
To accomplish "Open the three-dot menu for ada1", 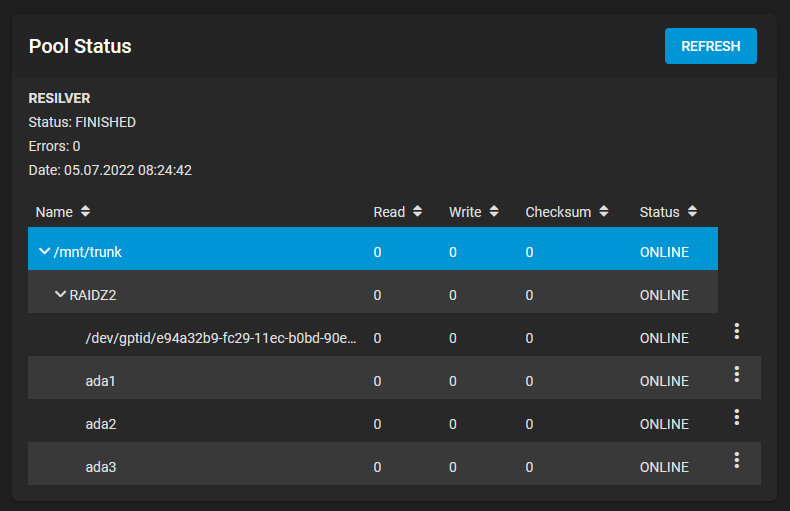I will 737,374.
